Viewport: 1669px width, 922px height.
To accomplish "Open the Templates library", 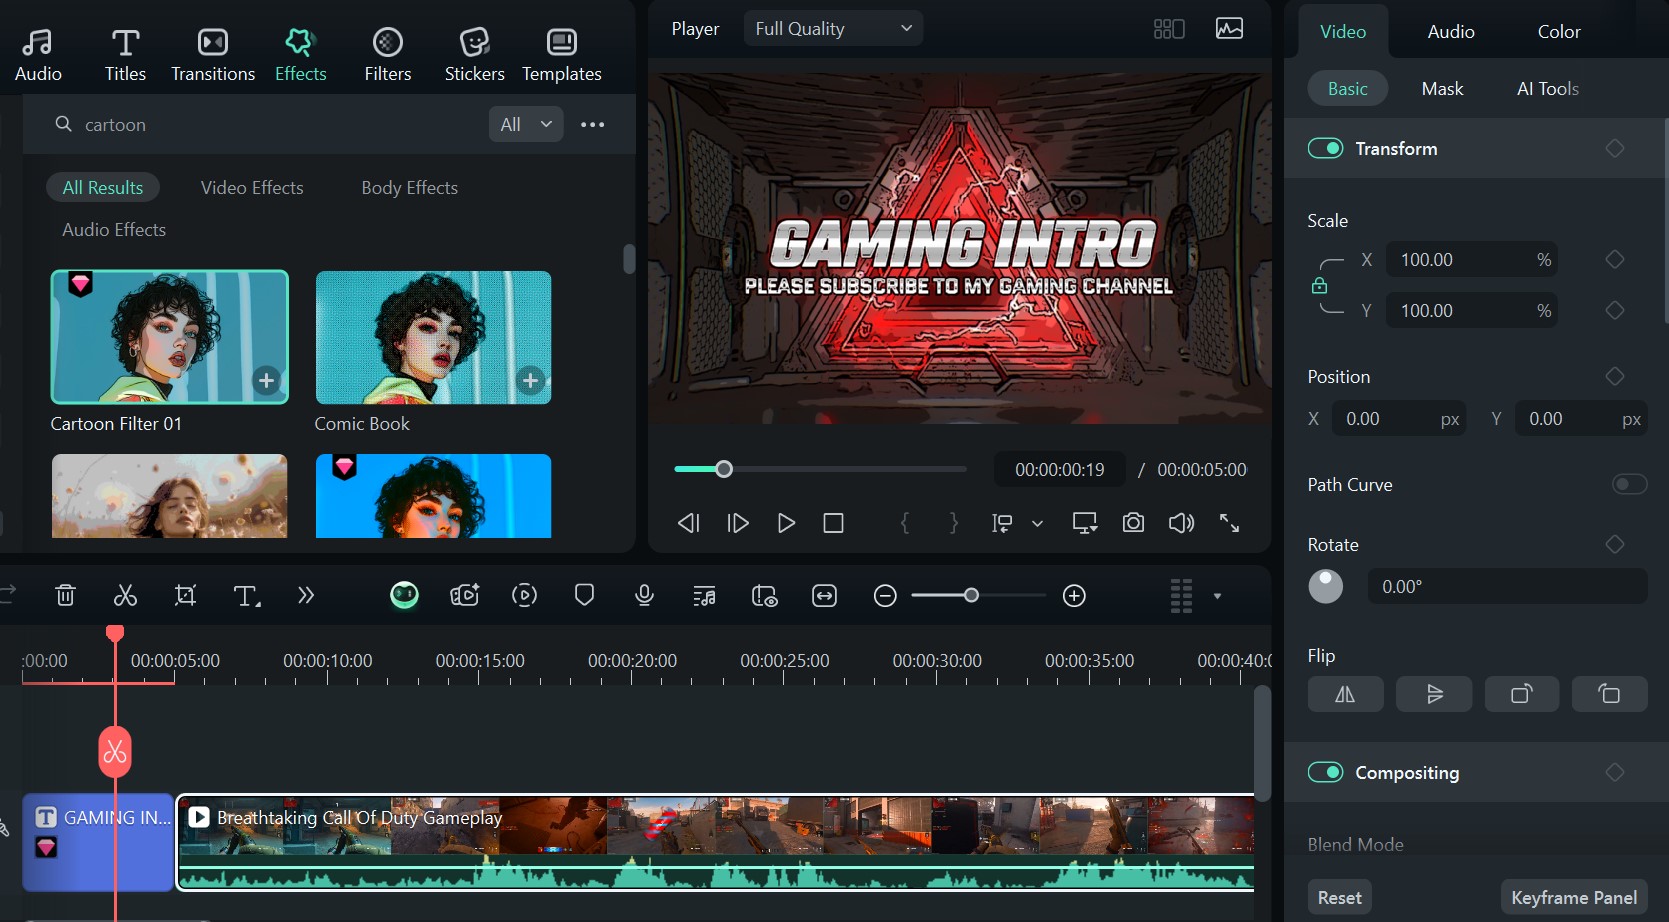I will point(562,55).
